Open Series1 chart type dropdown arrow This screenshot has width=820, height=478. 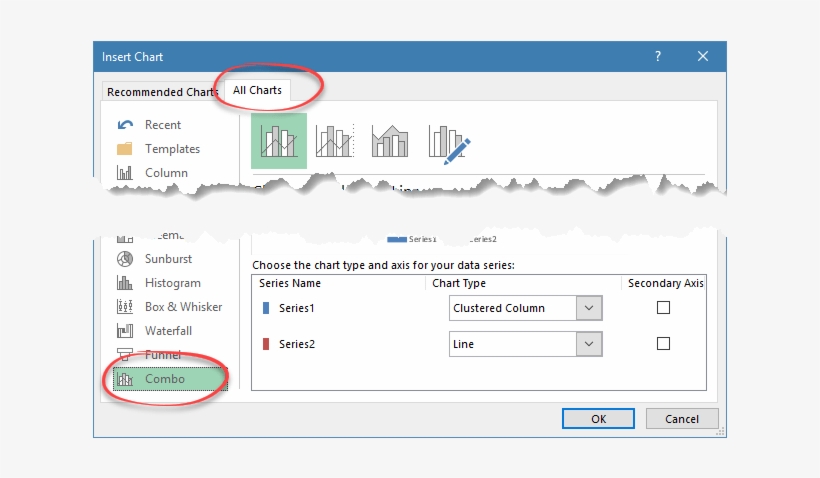click(x=589, y=308)
